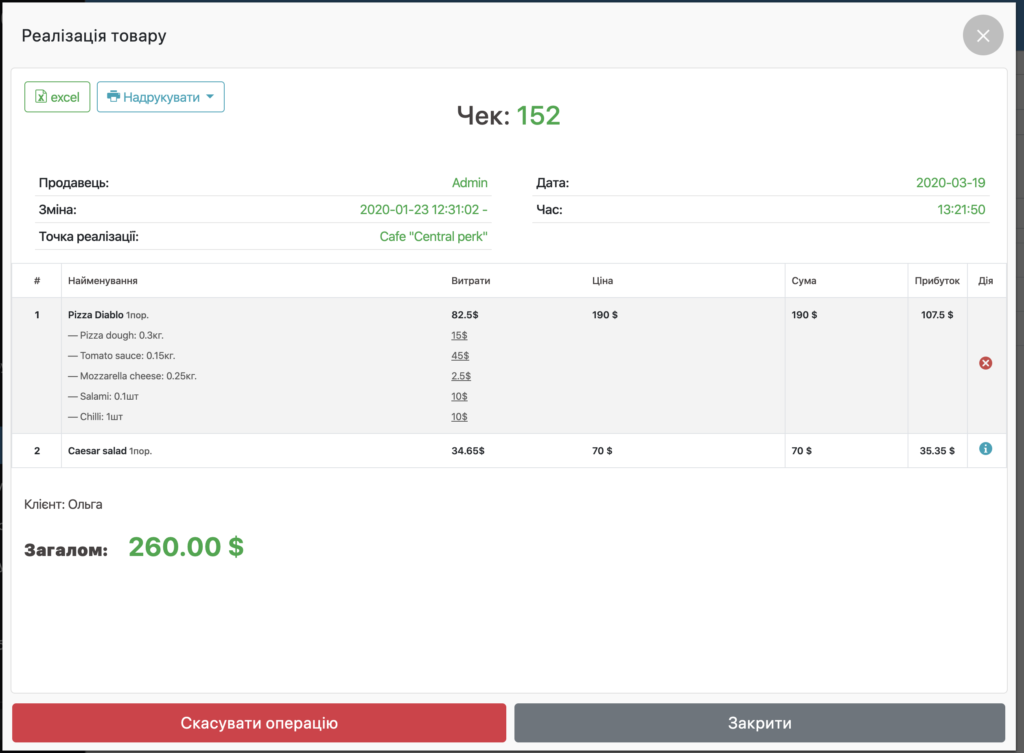
Task: Click the red remove icon for Pizza Diablo
Action: pyautogui.click(x=985, y=363)
